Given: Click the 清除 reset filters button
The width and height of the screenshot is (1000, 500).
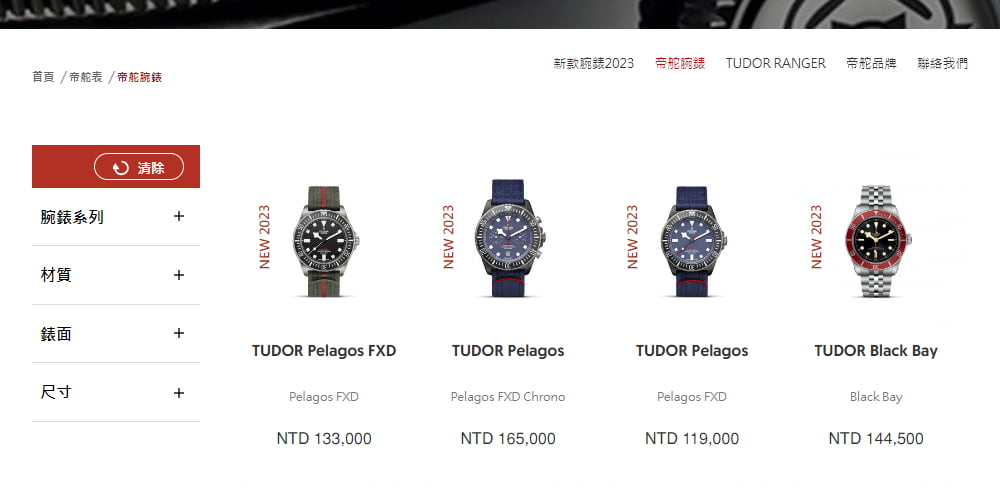Looking at the screenshot, I should click(139, 167).
